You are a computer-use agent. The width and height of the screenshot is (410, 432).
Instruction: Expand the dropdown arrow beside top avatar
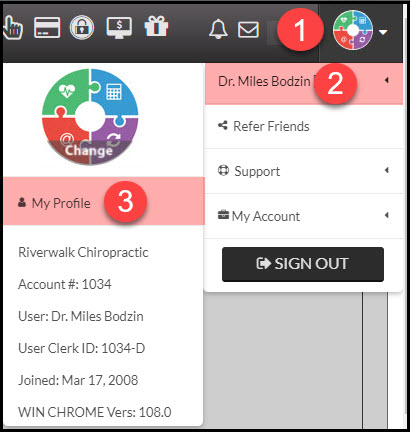383,32
